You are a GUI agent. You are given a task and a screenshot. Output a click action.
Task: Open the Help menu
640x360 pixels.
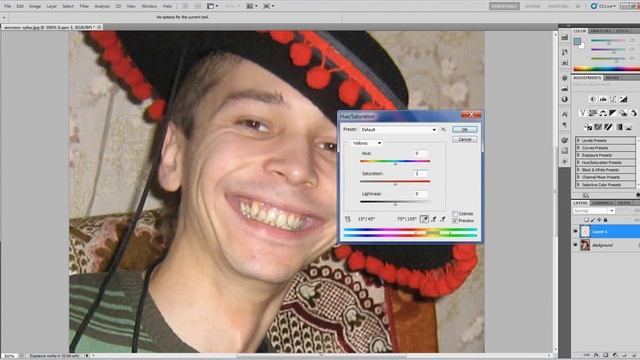(x=167, y=6)
